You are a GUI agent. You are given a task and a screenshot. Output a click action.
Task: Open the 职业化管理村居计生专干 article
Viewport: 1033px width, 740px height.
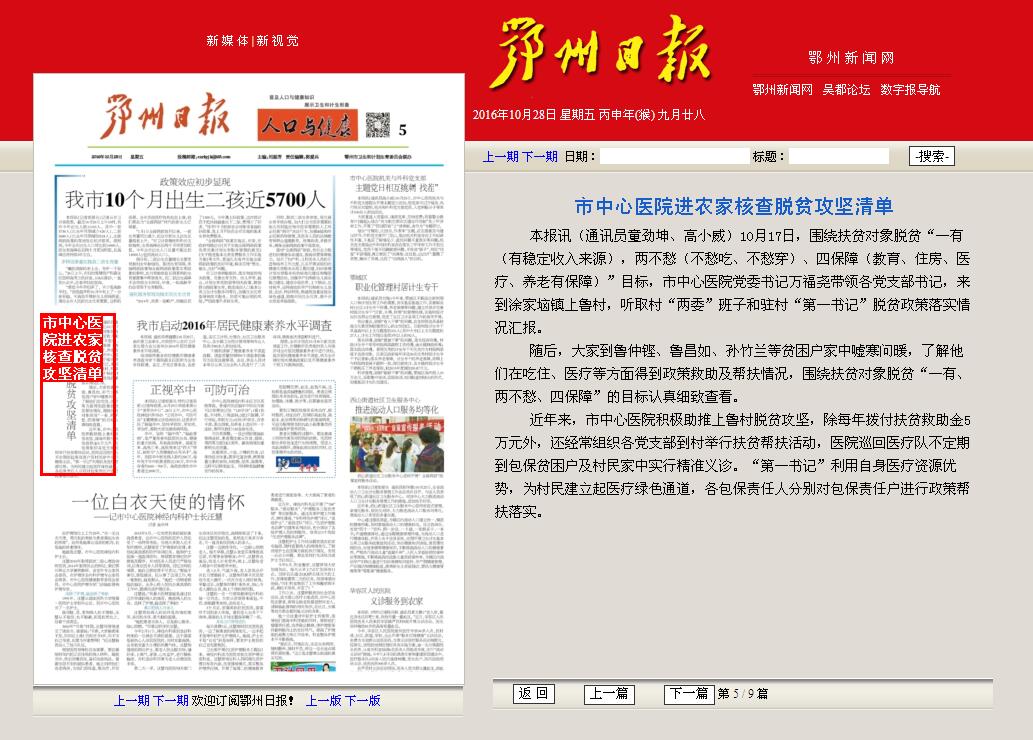click(x=397, y=287)
